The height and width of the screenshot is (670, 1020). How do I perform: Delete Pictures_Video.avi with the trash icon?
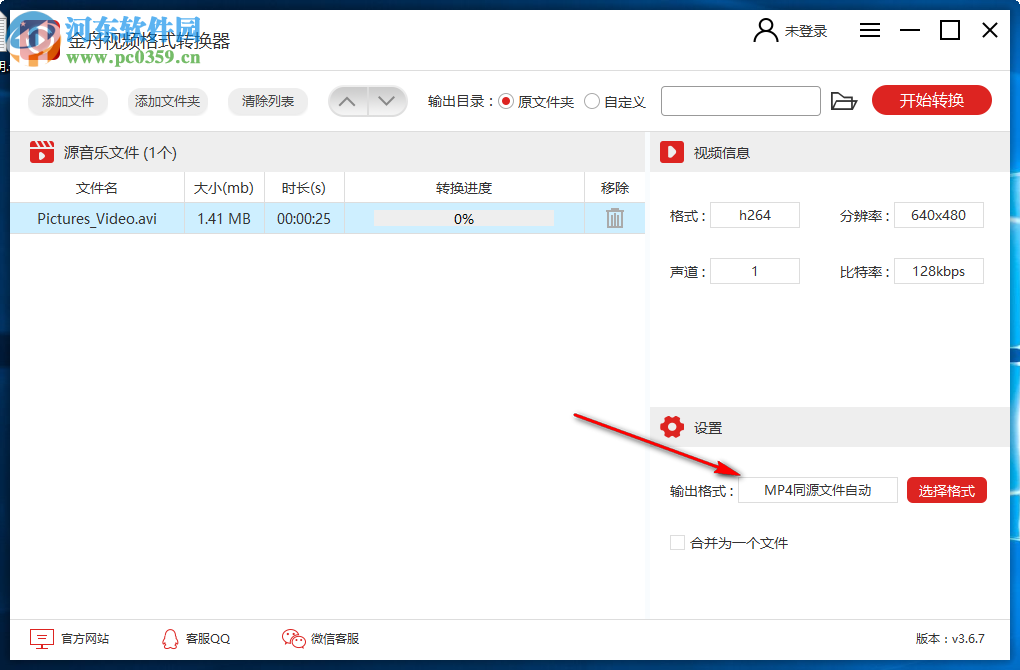613,218
